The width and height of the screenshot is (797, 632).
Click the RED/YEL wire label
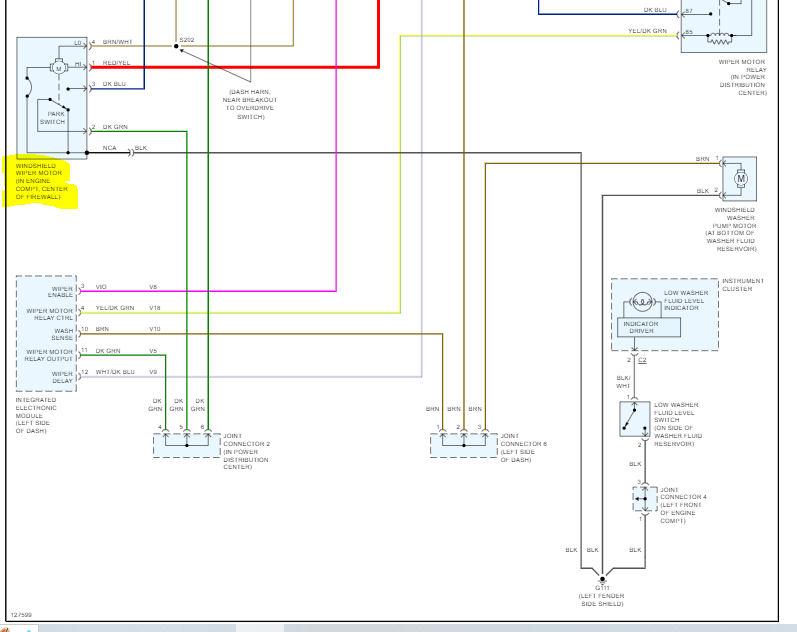click(116, 63)
